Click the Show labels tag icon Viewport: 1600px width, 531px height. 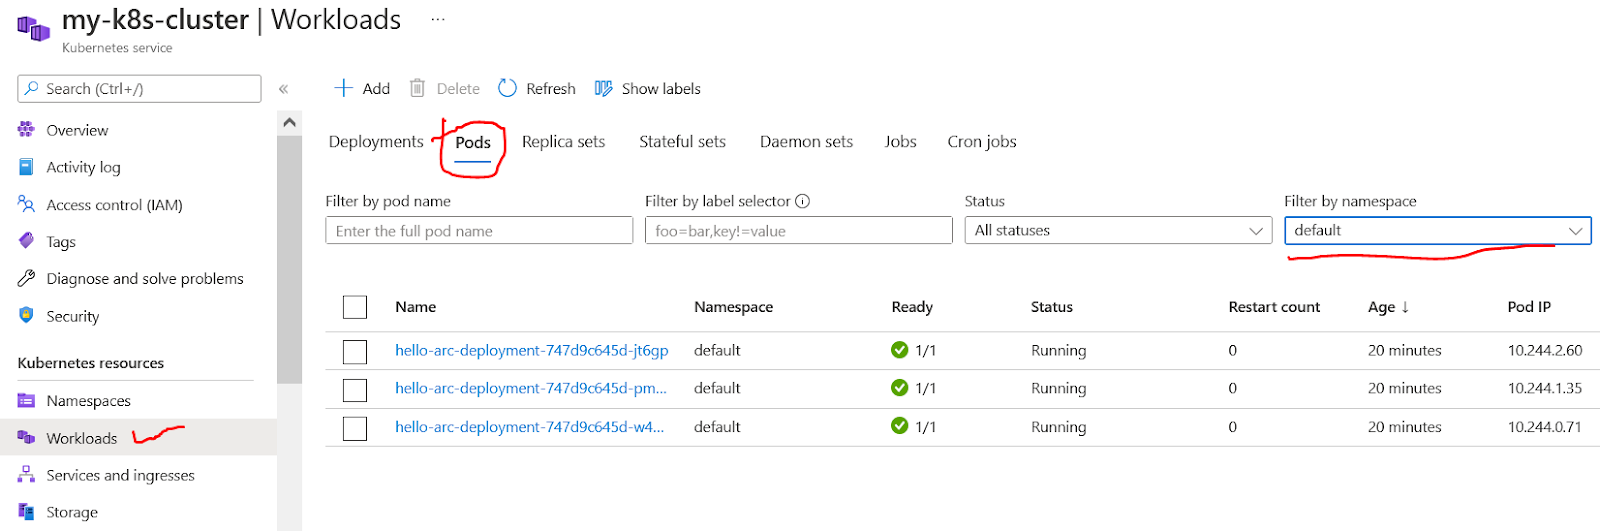point(603,88)
